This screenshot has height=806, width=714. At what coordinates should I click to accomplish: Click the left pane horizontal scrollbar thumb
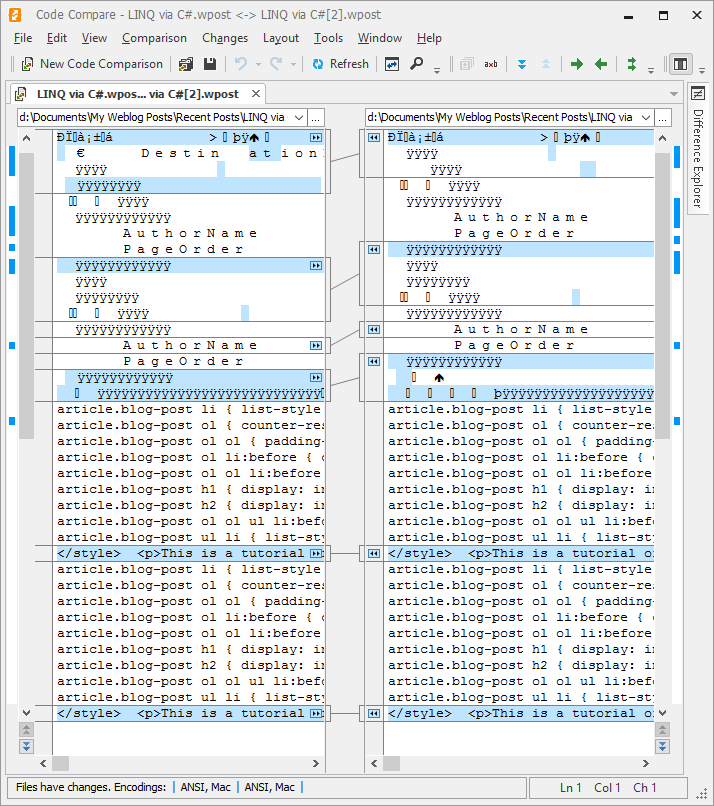[x=60, y=764]
